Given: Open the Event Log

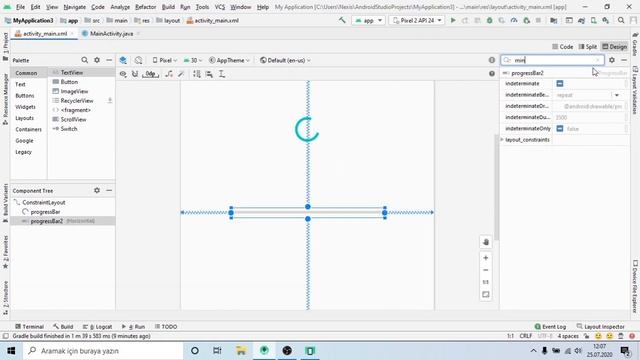Looking at the screenshot, I should point(550,327).
